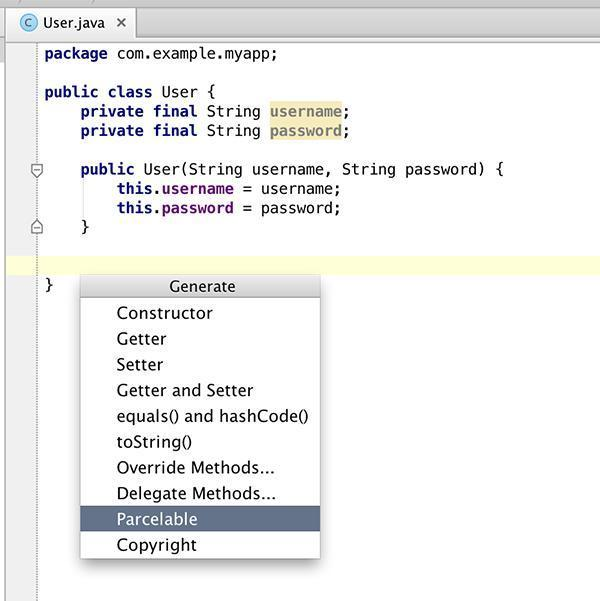The width and height of the screenshot is (600, 601).
Task: Switch to the User.java editor tab
Action: click(x=74, y=22)
